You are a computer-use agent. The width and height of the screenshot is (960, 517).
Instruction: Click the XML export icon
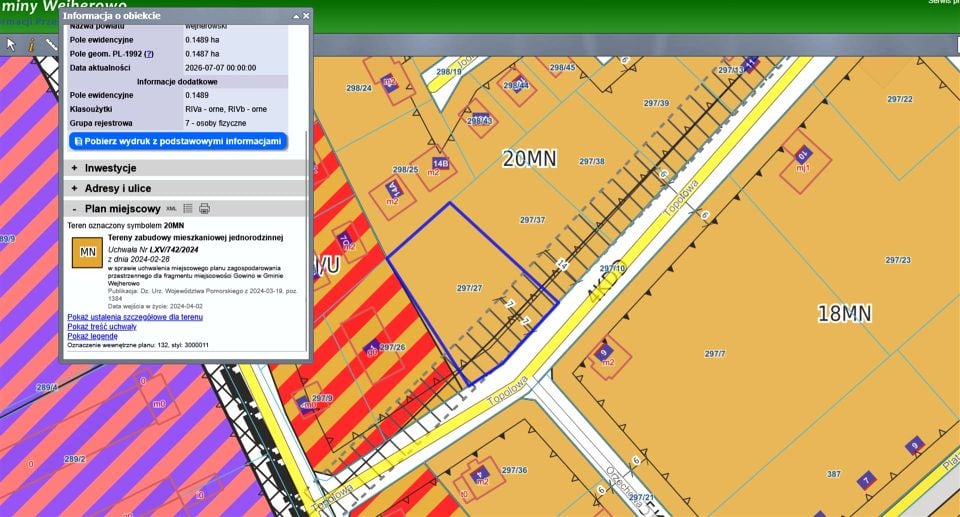coord(171,208)
